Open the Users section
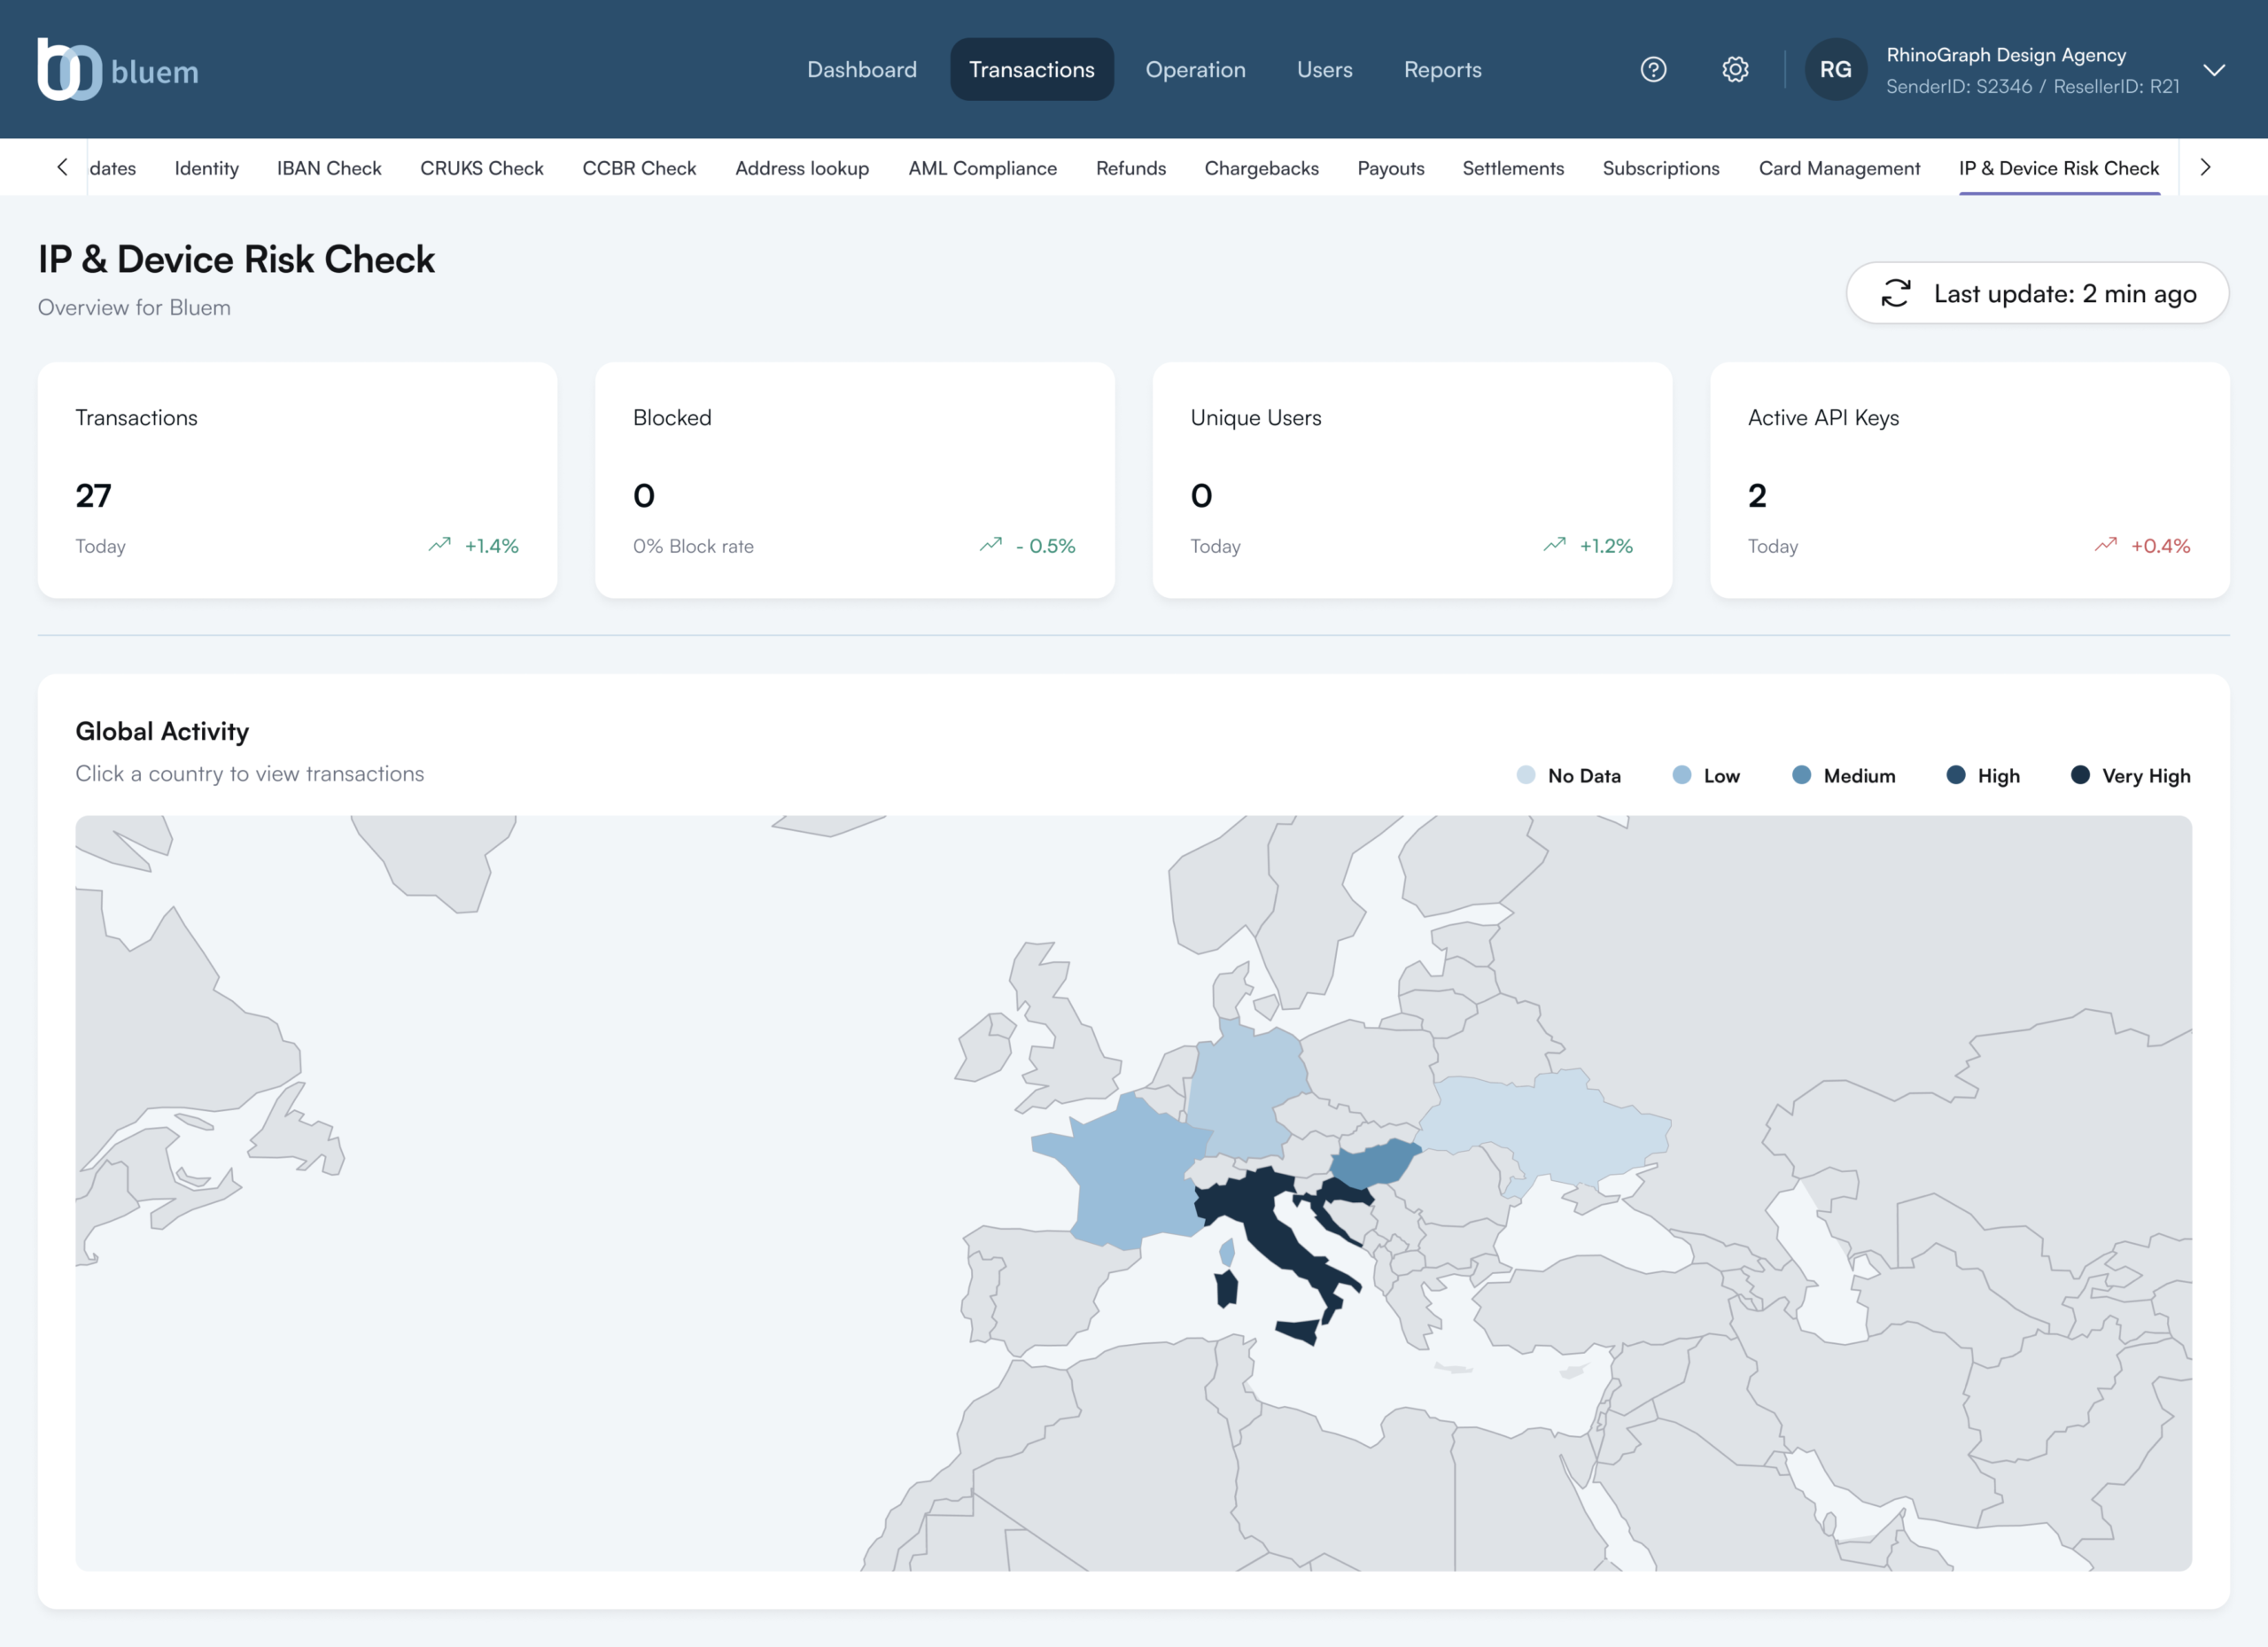Viewport: 2268px width, 1647px height. pyautogui.click(x=1324, y=69)
